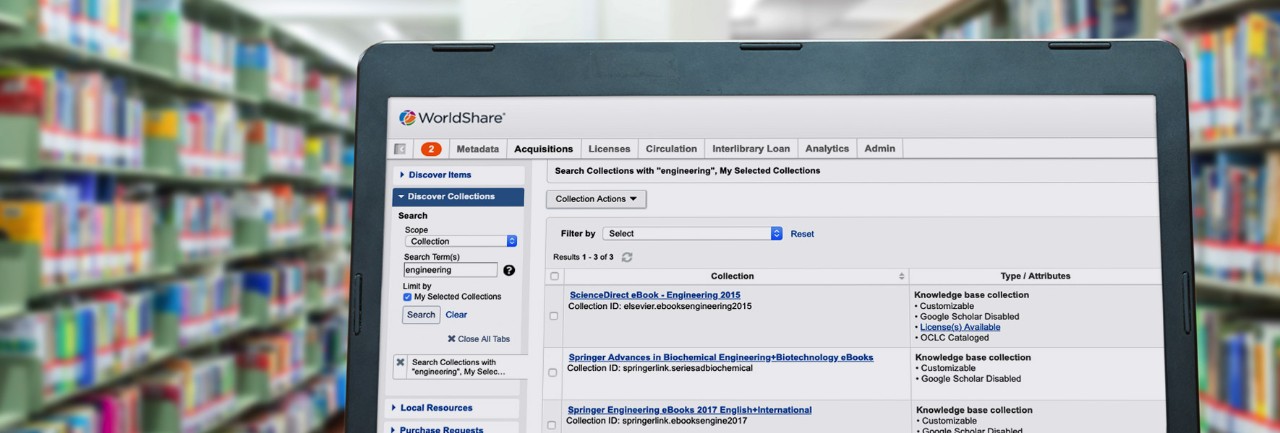Open the orange notification badge showing 2

click(x=431, y=149)
